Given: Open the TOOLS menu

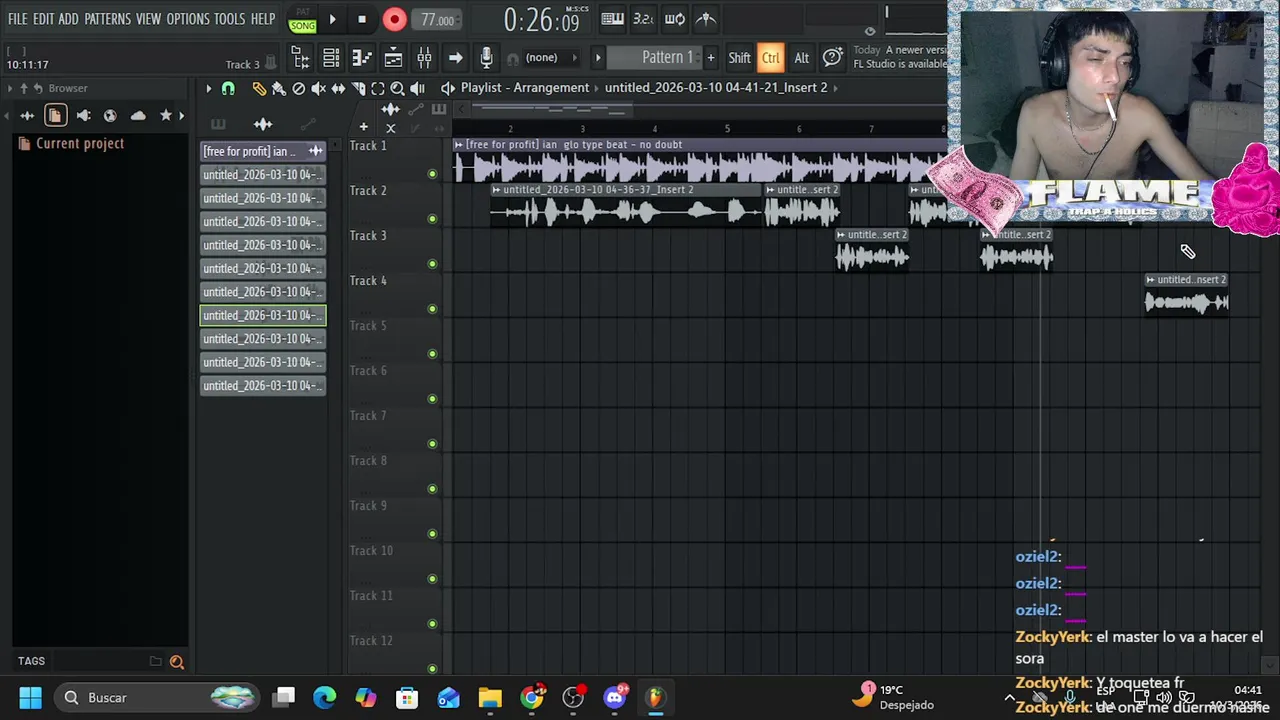Looking at the screenshot, I should (x=229, y=19).
